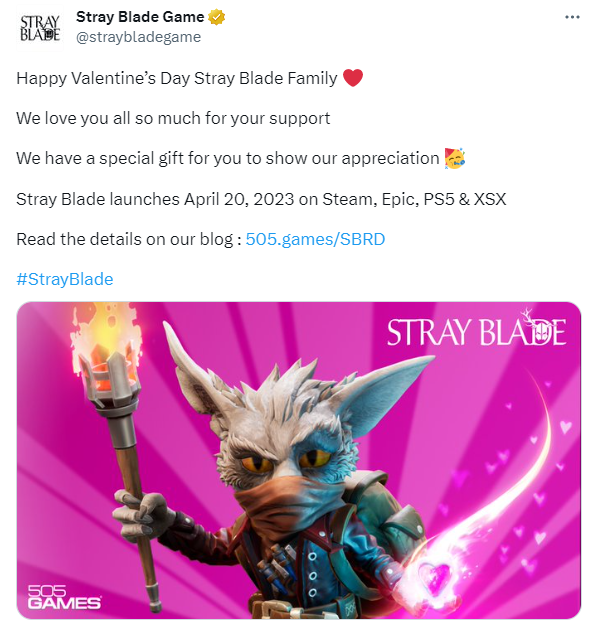Click the Stray Blade logo in image

(476, 329)
